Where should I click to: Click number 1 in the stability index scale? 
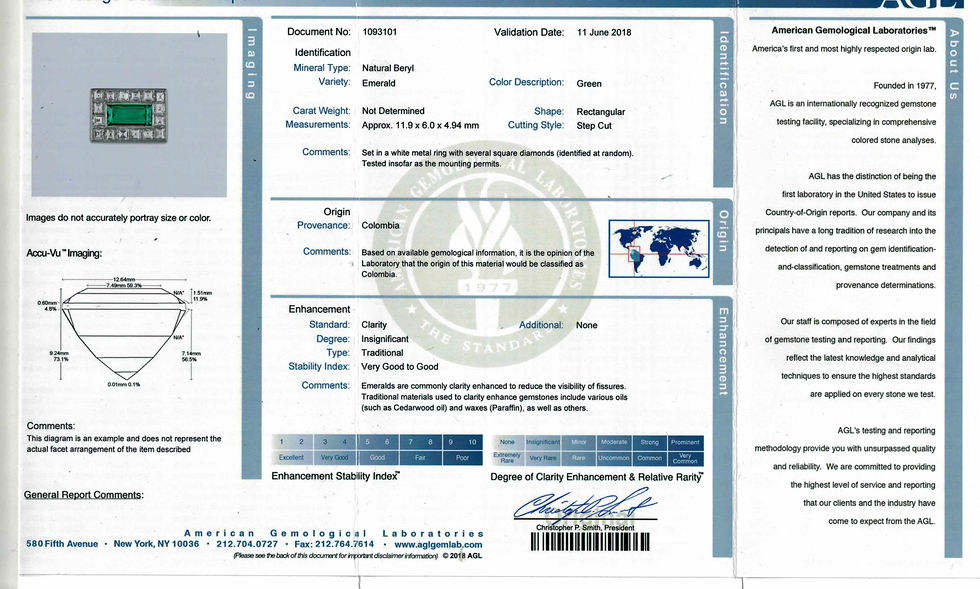tap(282, 442)
